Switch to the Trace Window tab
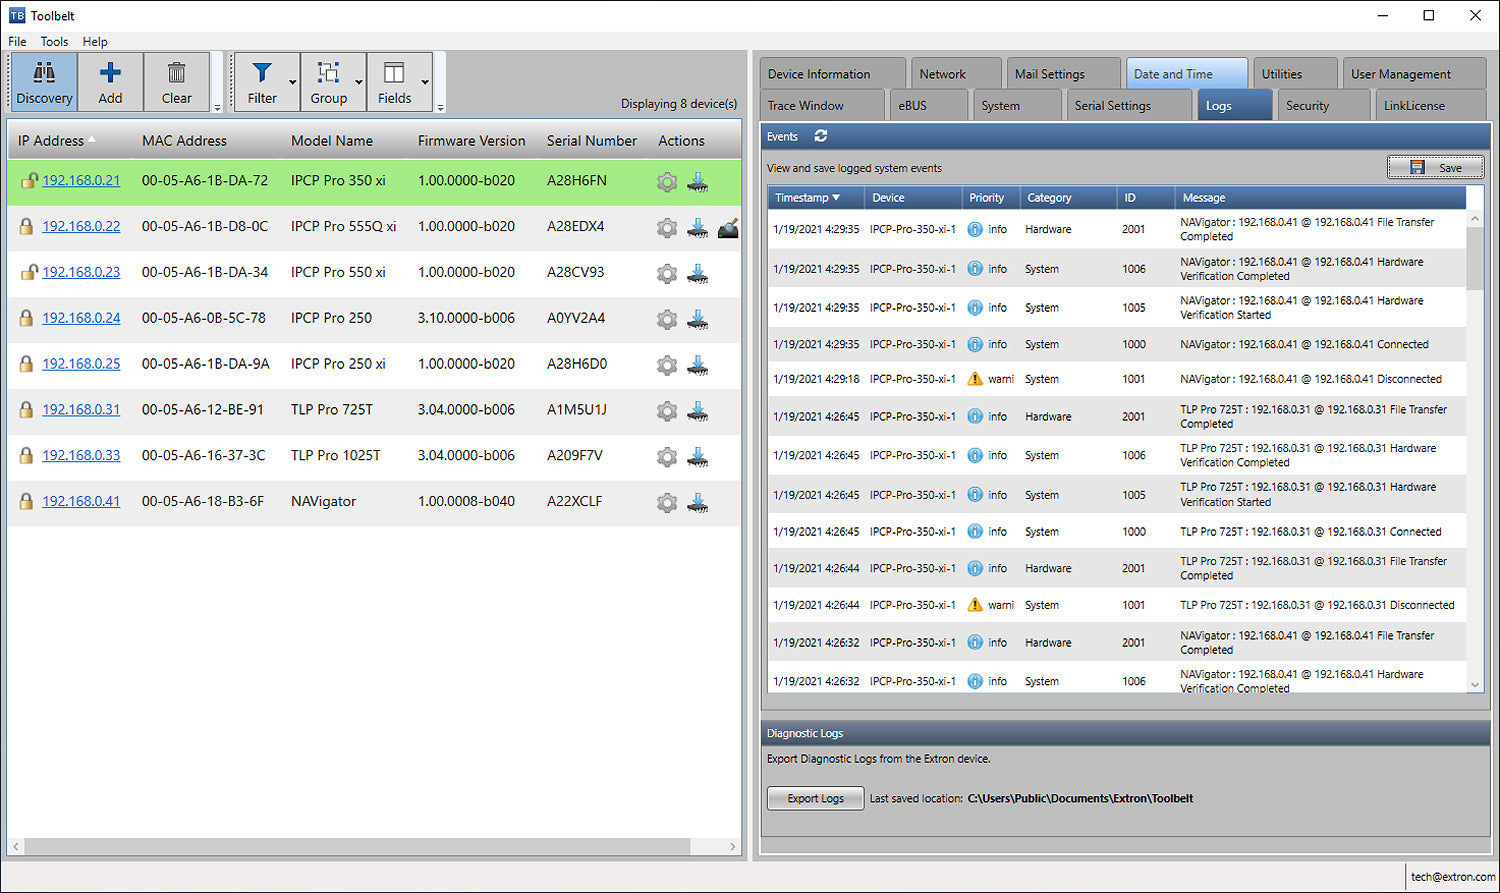 pyautogui.click(x=822, y=105)
